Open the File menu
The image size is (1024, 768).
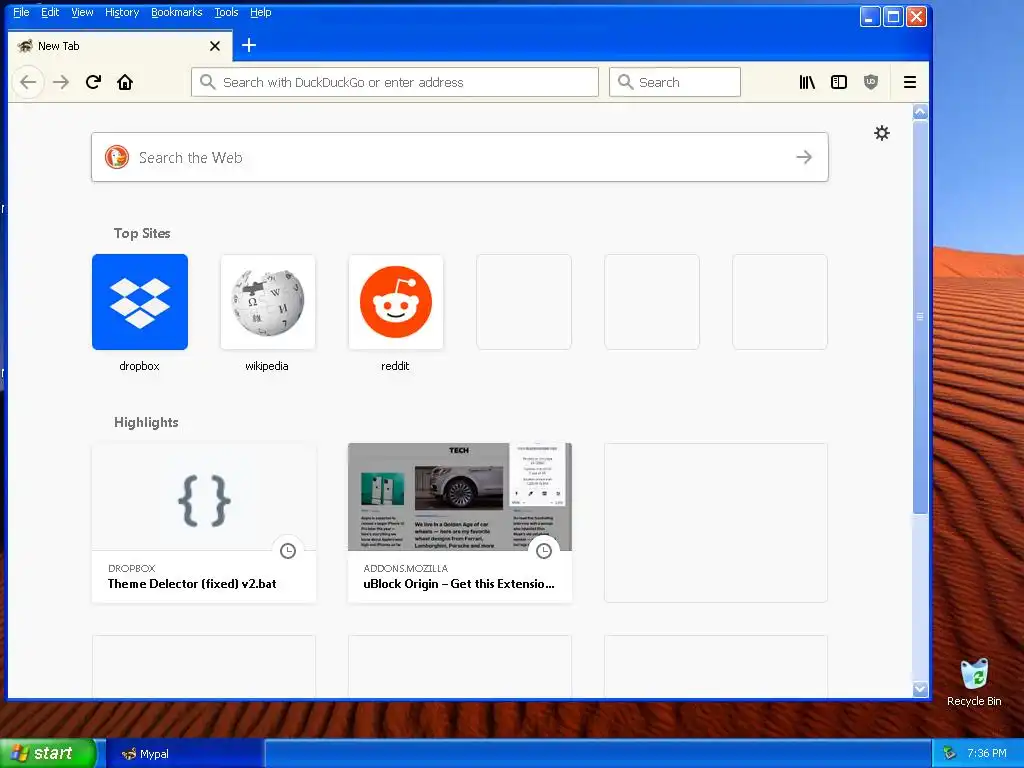pyautogui.click(x=21, y=12)
